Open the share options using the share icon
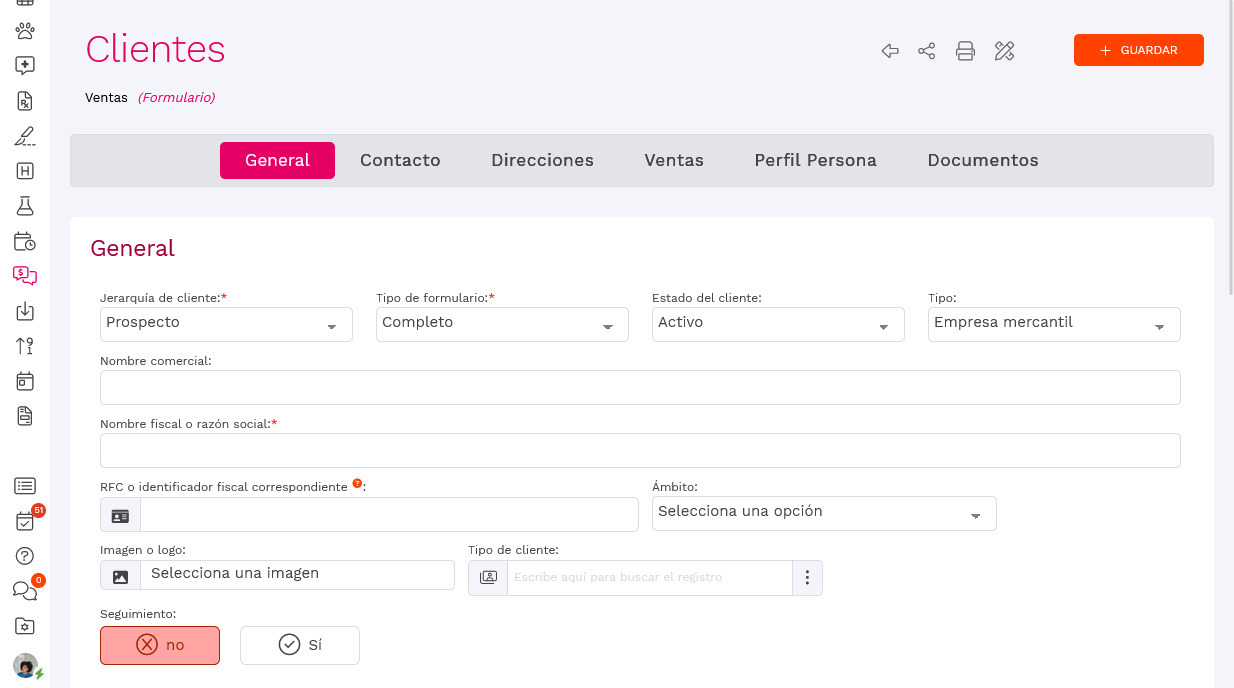The height and width of the screenshot is (688, 1234). (x=926, y=50)
